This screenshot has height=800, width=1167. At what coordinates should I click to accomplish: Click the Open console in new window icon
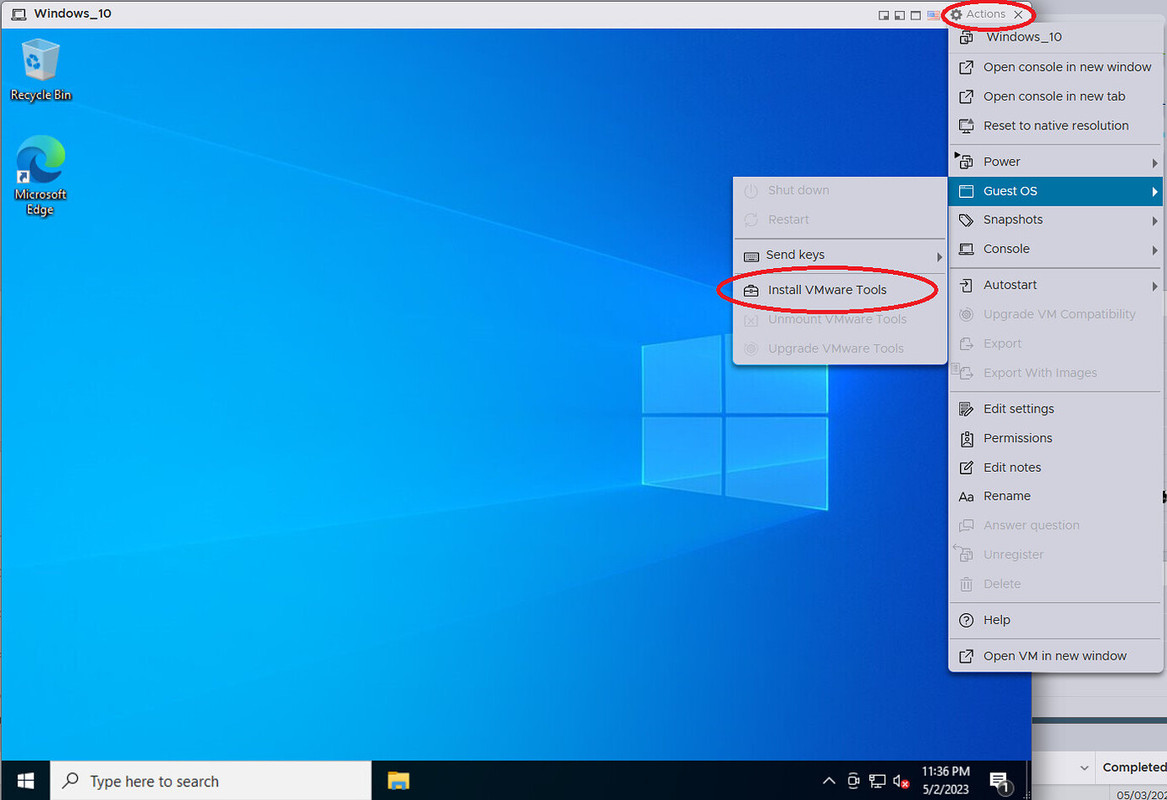click(966, 68)
